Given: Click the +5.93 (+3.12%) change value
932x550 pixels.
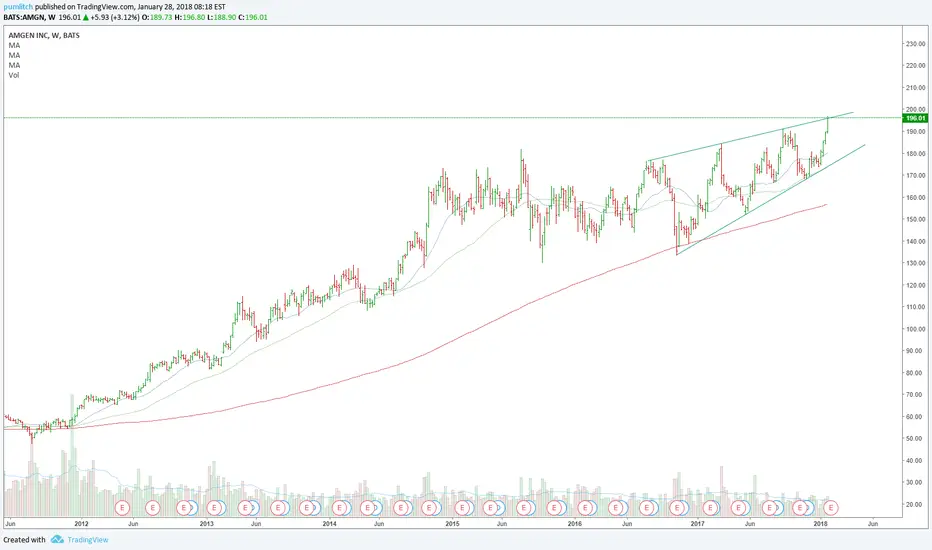Looking at the screenshot, I should tap(115, 17).
